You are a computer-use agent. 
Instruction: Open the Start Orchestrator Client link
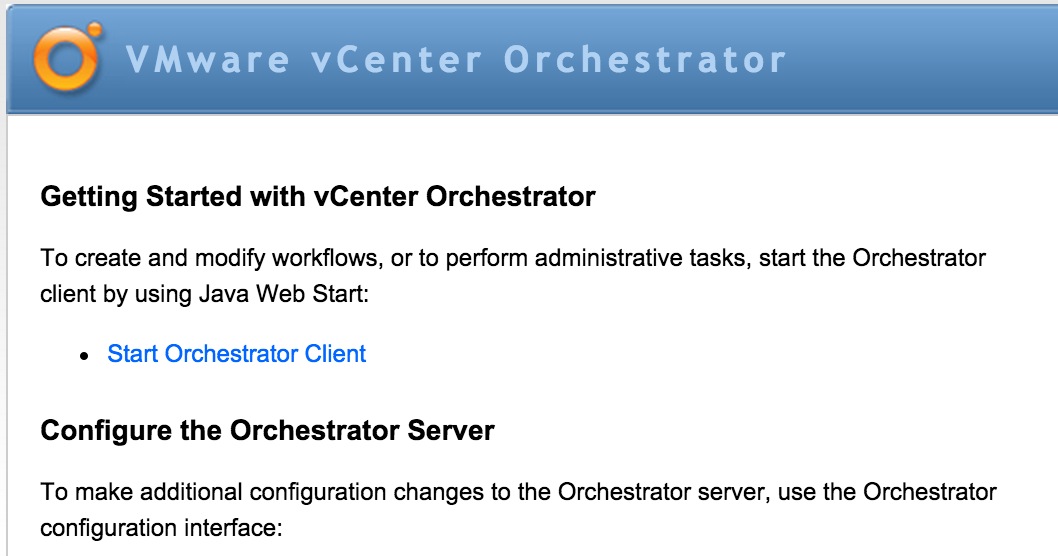point(237,354)
